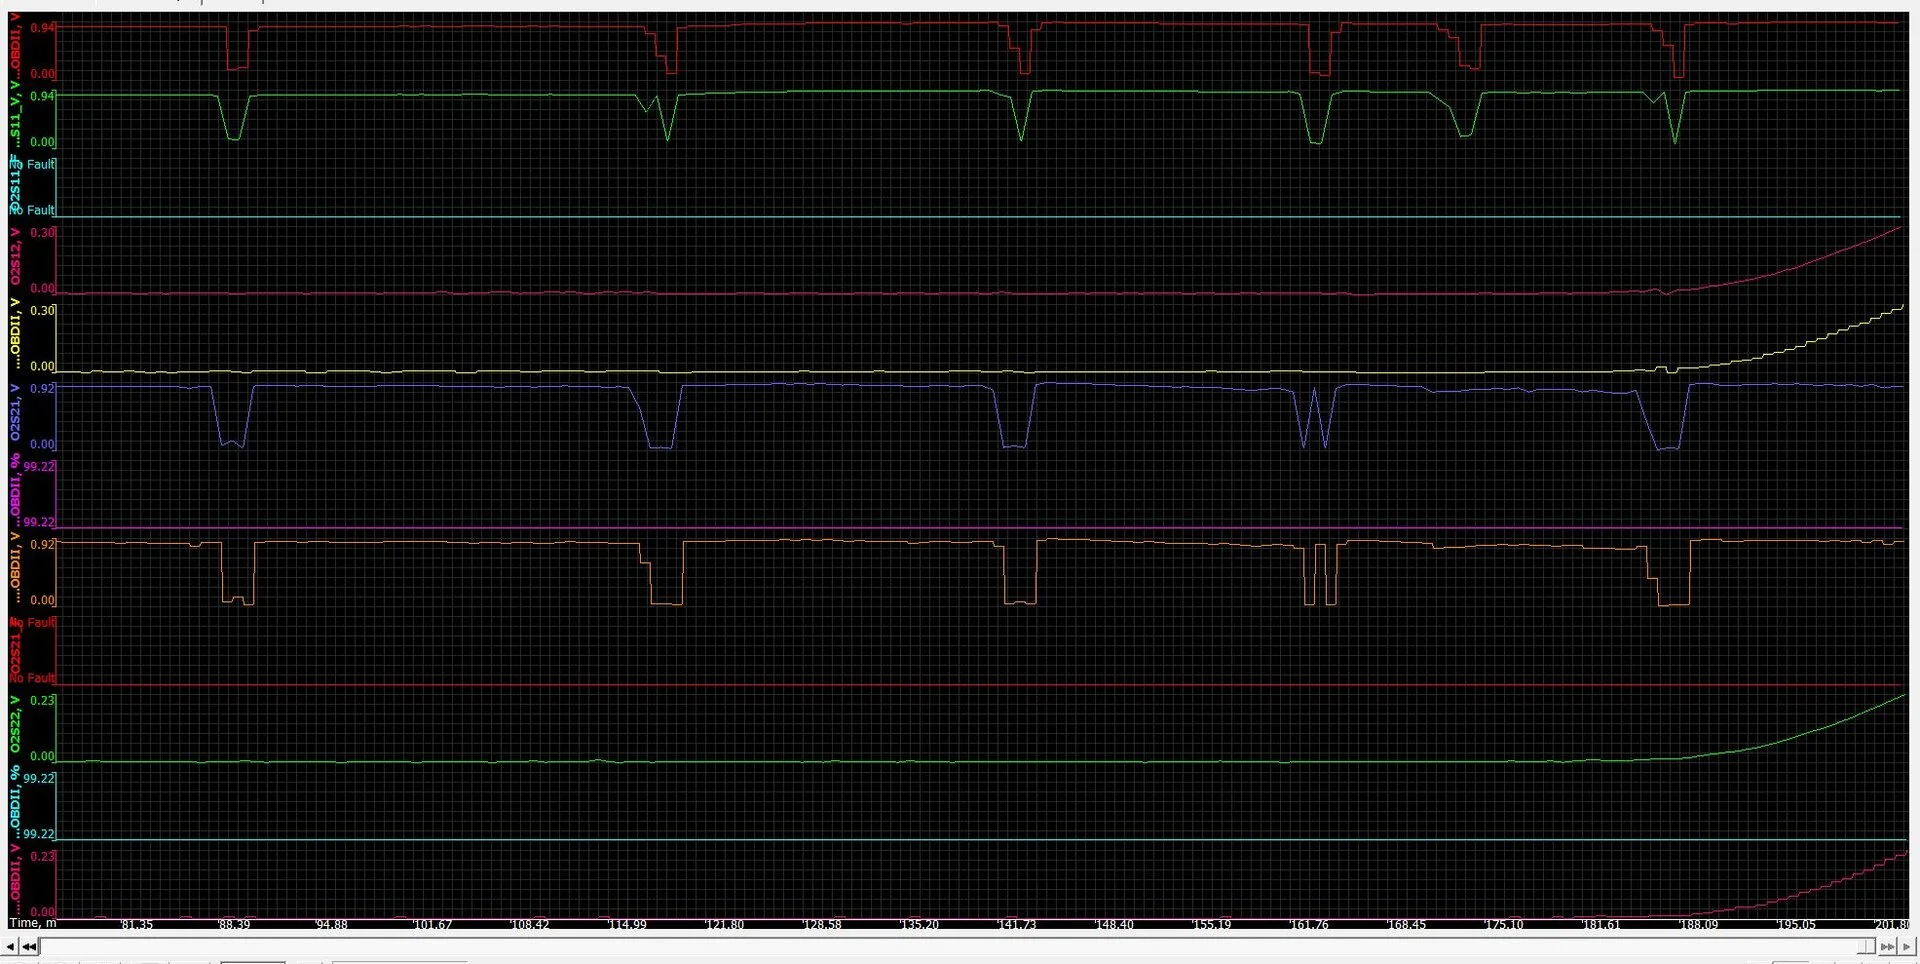Select the 'O2S12, V' channel axis label
Image resolution: width=1920 pixels, height=964 pixels.
(15, 256)
